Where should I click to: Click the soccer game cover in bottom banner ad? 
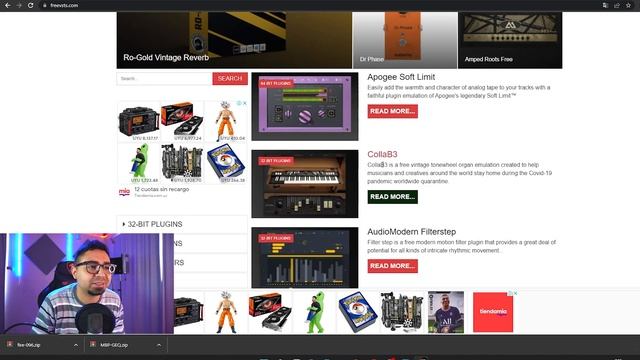(446, 312)
